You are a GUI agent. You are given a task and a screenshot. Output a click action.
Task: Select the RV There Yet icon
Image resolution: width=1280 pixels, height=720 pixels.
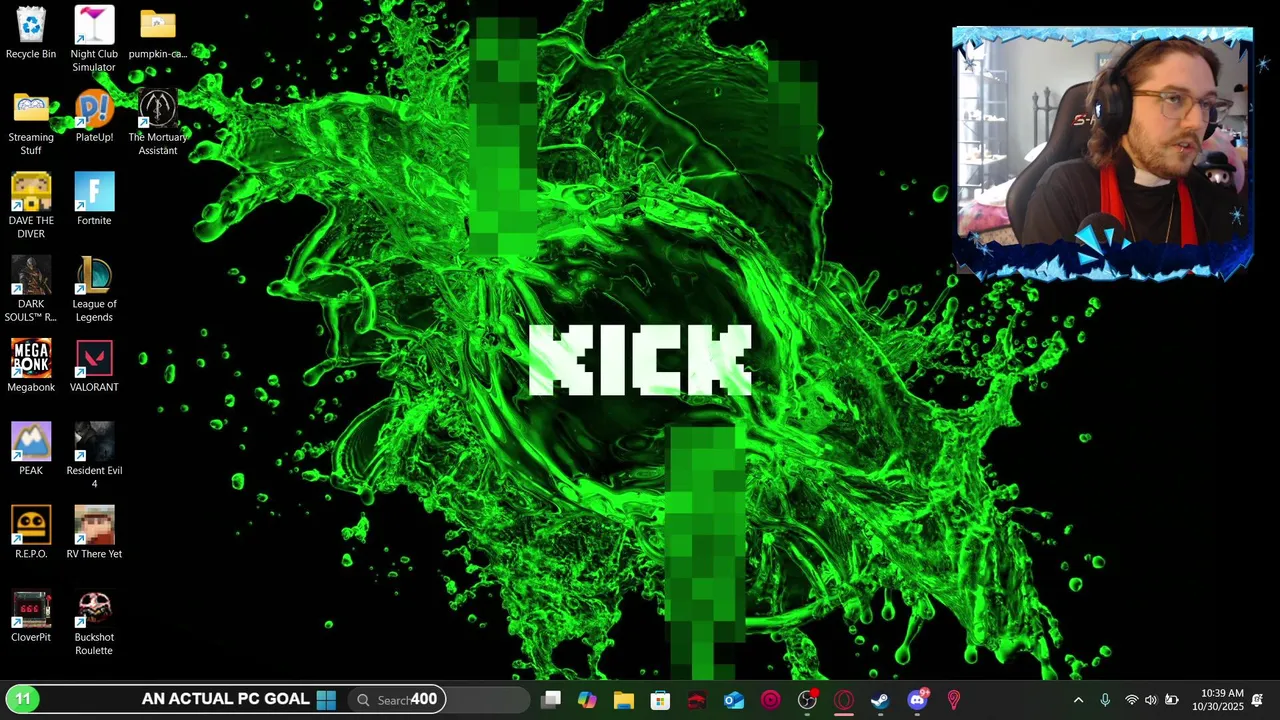coord(94,532)
